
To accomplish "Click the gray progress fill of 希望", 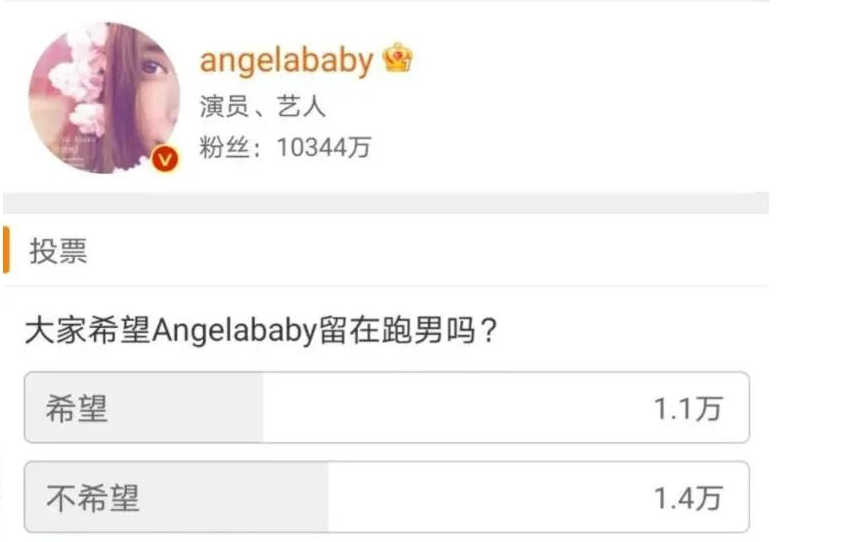I will (144, 407).
